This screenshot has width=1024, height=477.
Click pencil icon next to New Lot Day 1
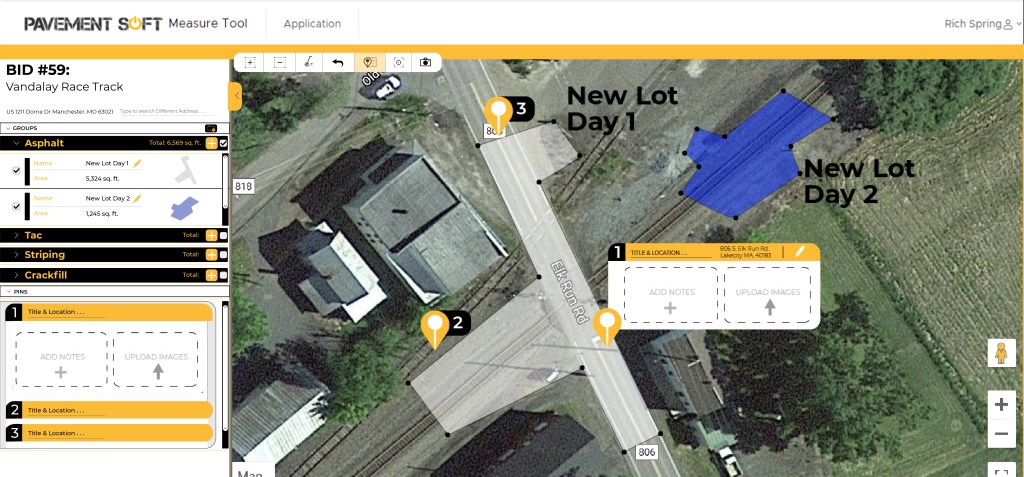coord(138,162)
